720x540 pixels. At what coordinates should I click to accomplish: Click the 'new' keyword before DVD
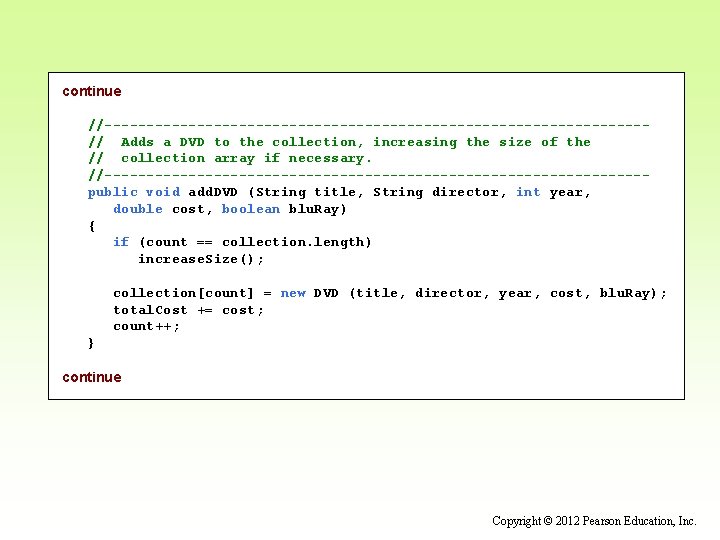click(x=293, y=293)
